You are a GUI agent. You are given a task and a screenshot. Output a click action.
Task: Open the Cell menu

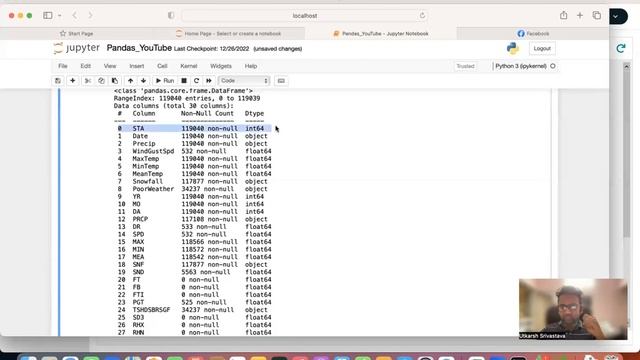point(162,66)
